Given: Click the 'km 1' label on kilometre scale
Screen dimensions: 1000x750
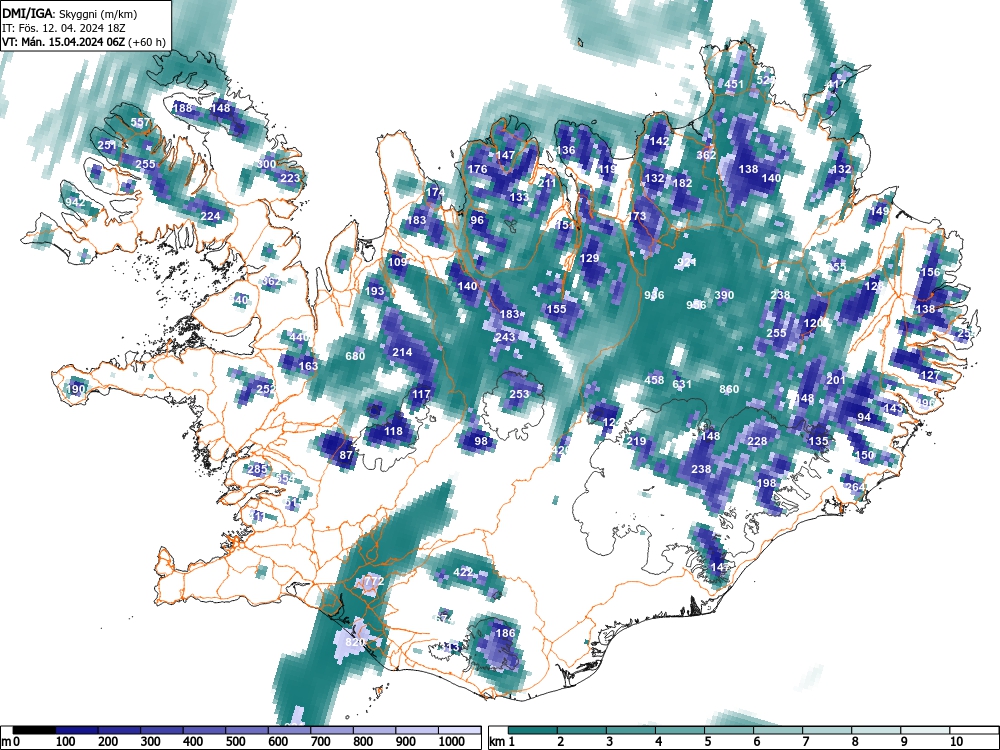Looking at the screenshot, I should pyautogui.click(x=502, y=742).
